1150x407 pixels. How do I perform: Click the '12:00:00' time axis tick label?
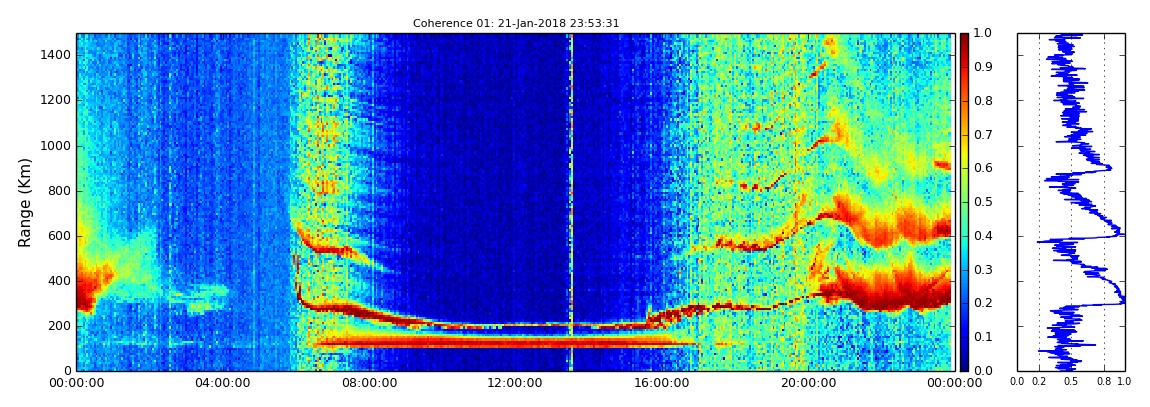coord(513,382)
